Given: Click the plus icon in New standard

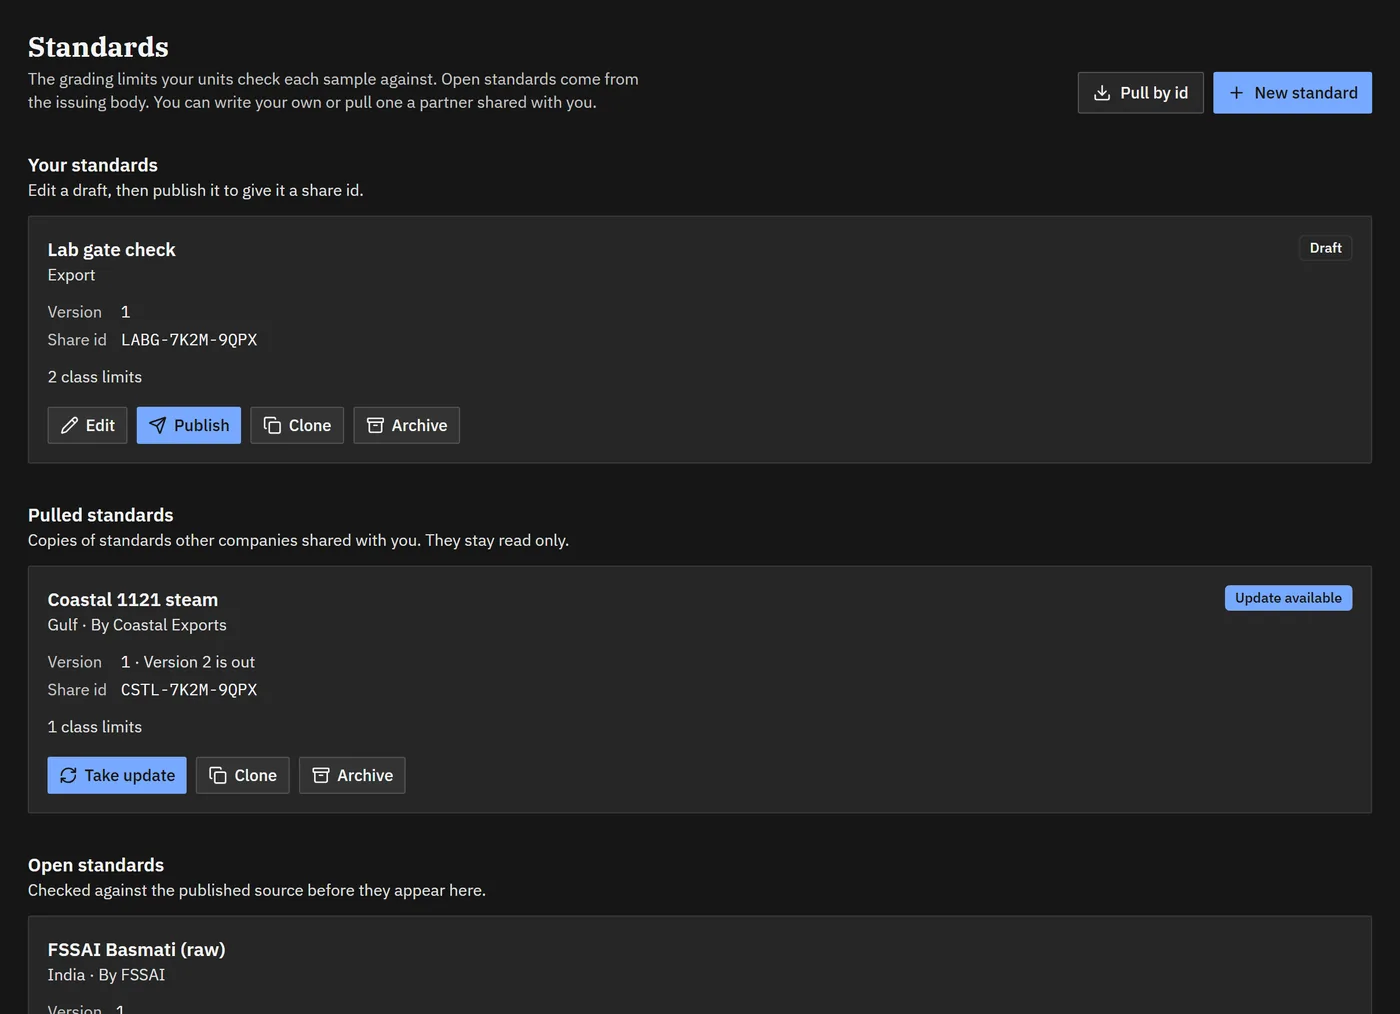Looking at the screenshot, I should pyautogui.click(x=1236, y=93).
